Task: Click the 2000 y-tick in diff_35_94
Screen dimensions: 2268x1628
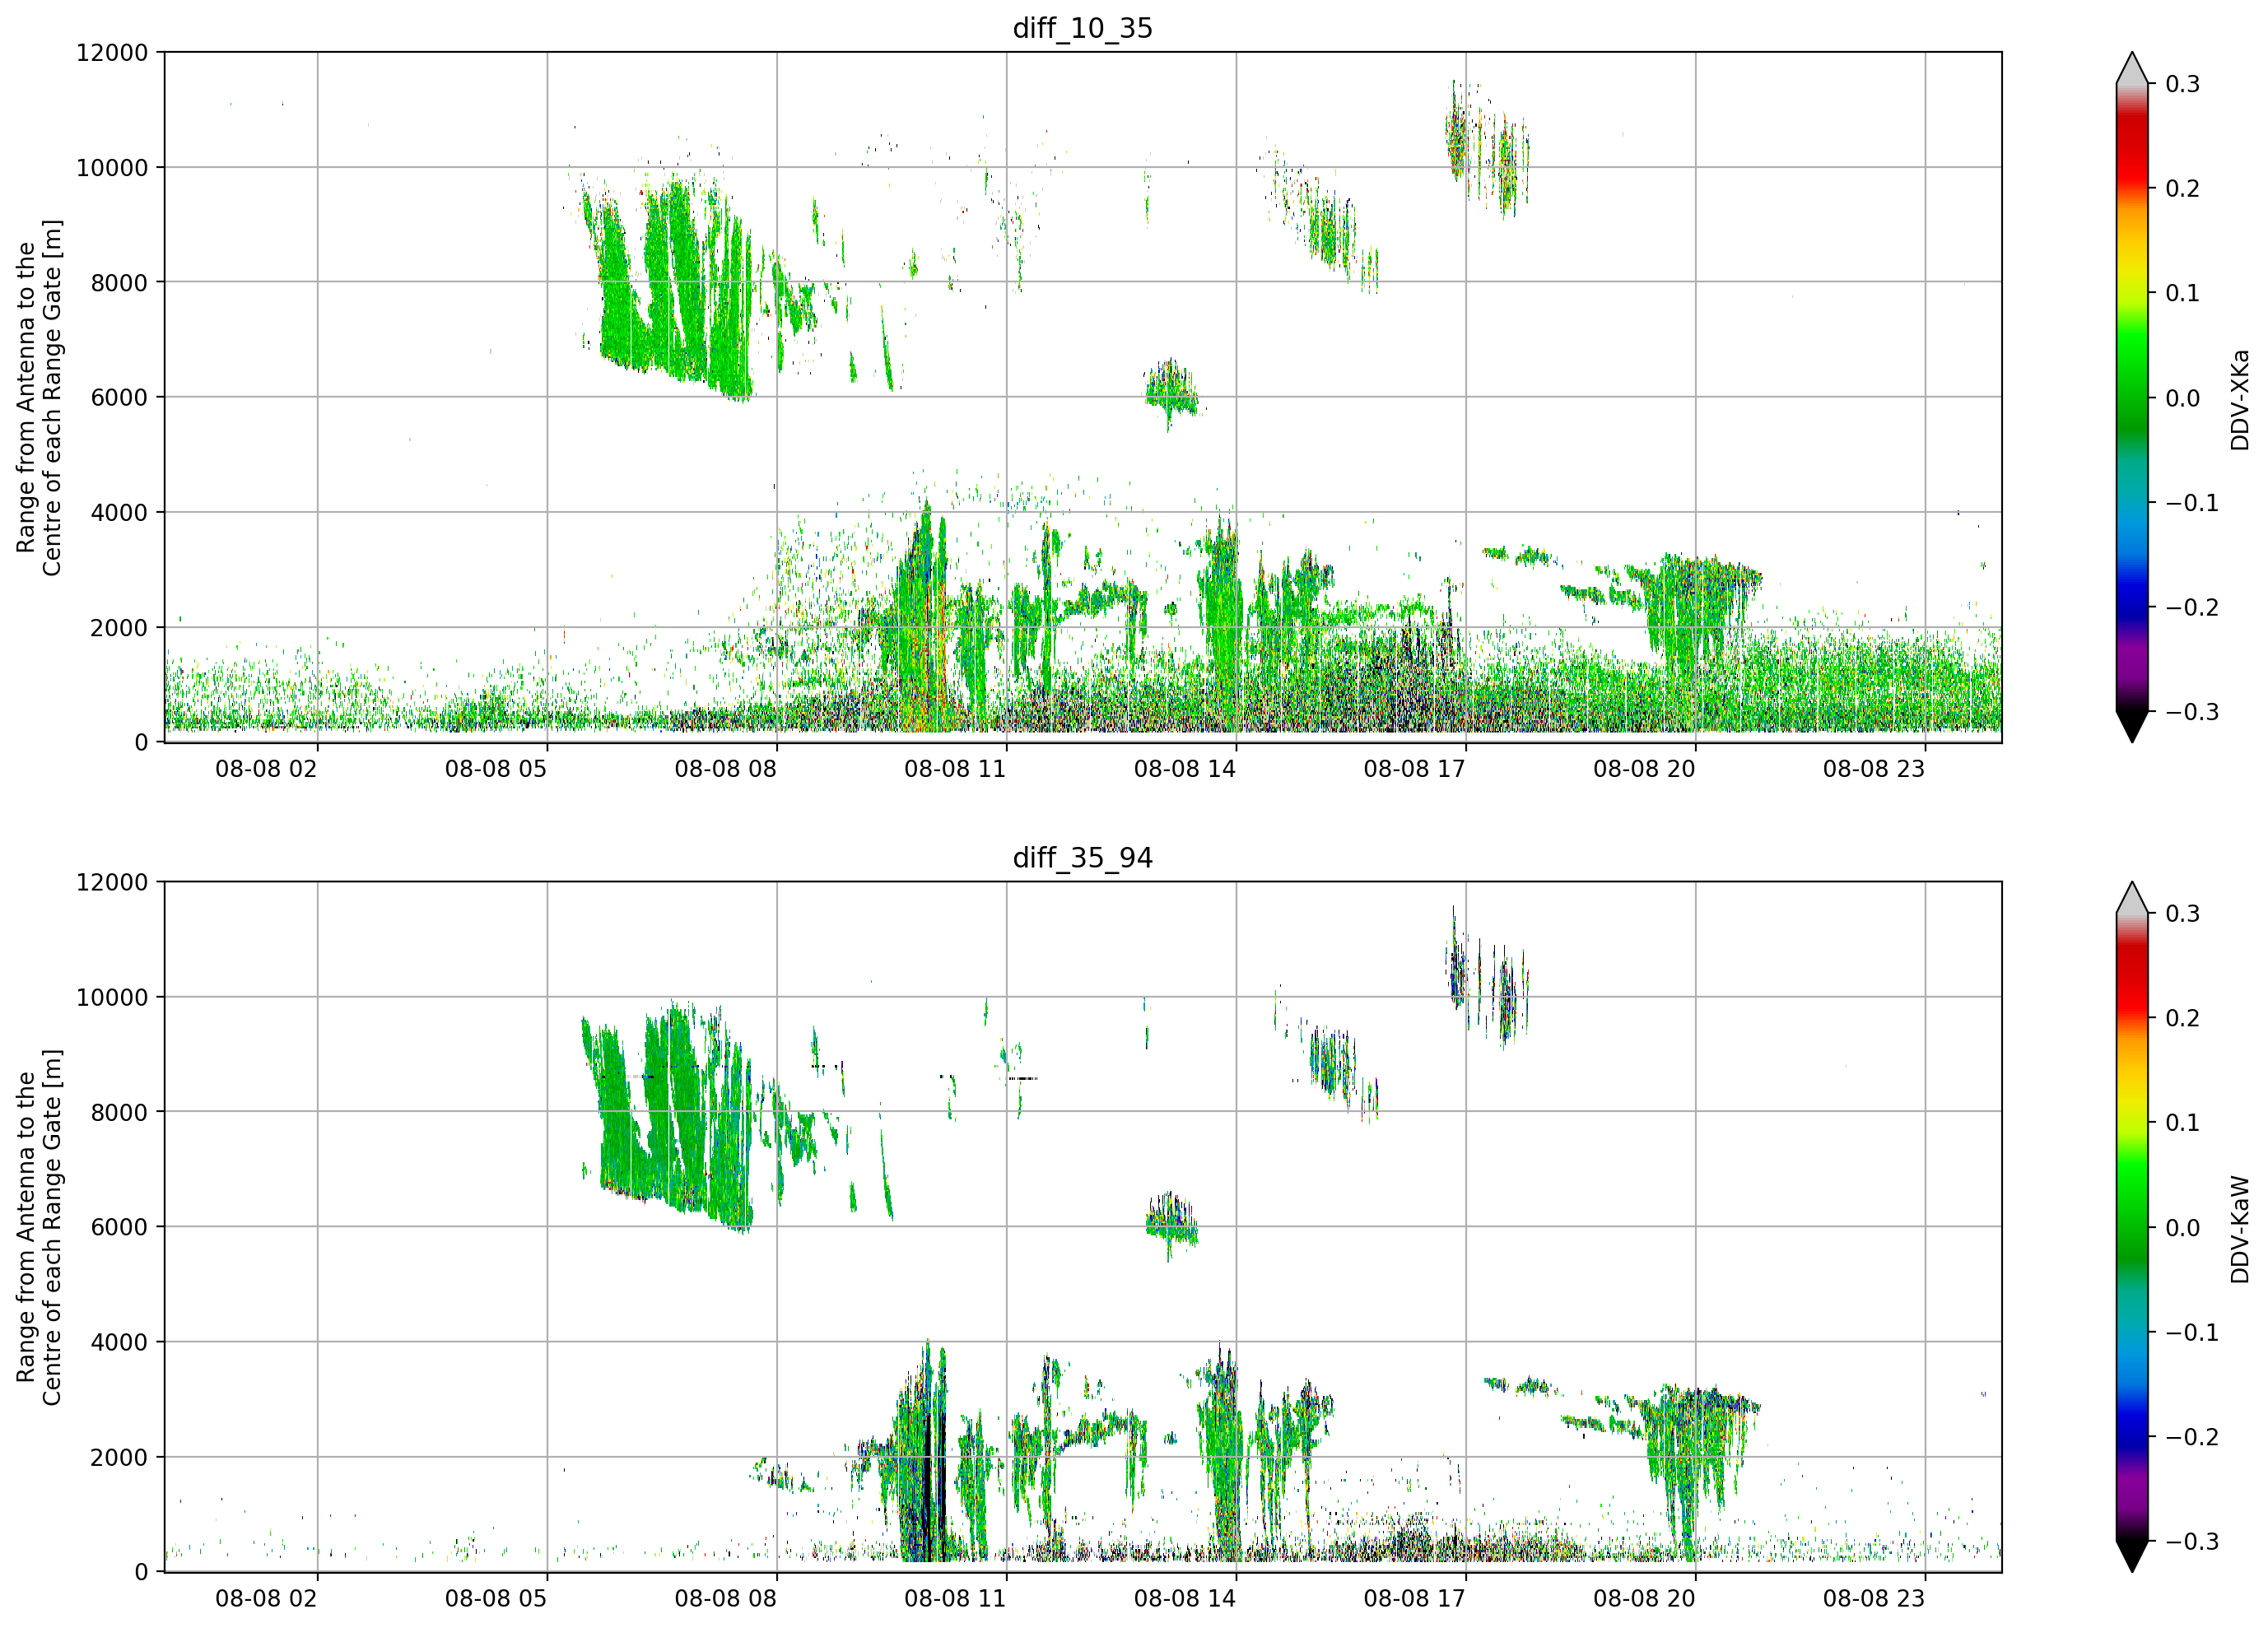Action: (x=119, y=1457)
